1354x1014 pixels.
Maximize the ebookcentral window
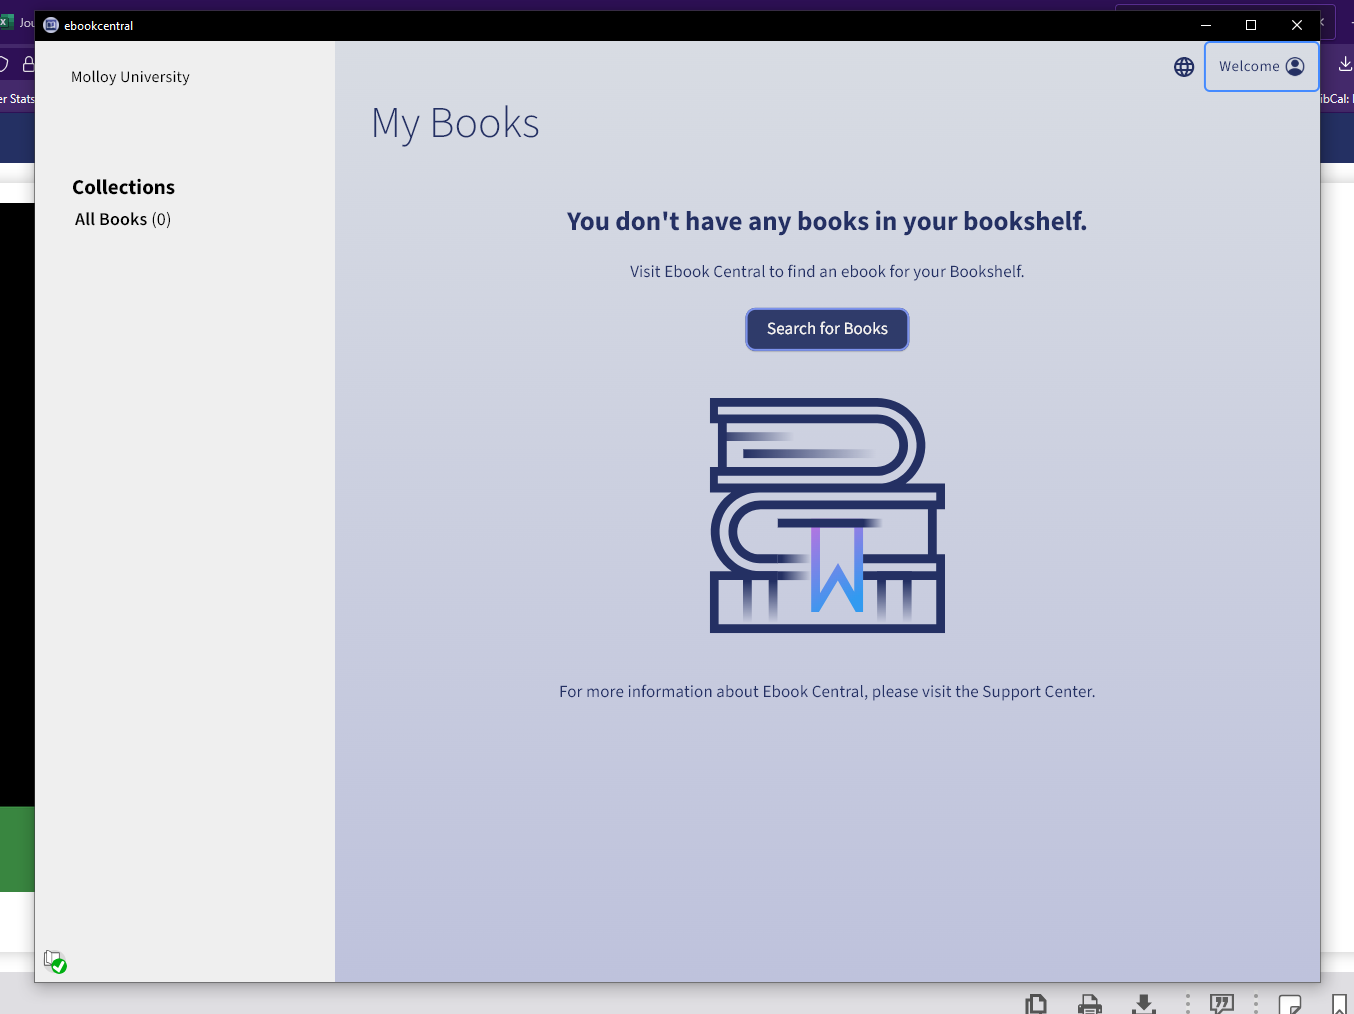1251,25
